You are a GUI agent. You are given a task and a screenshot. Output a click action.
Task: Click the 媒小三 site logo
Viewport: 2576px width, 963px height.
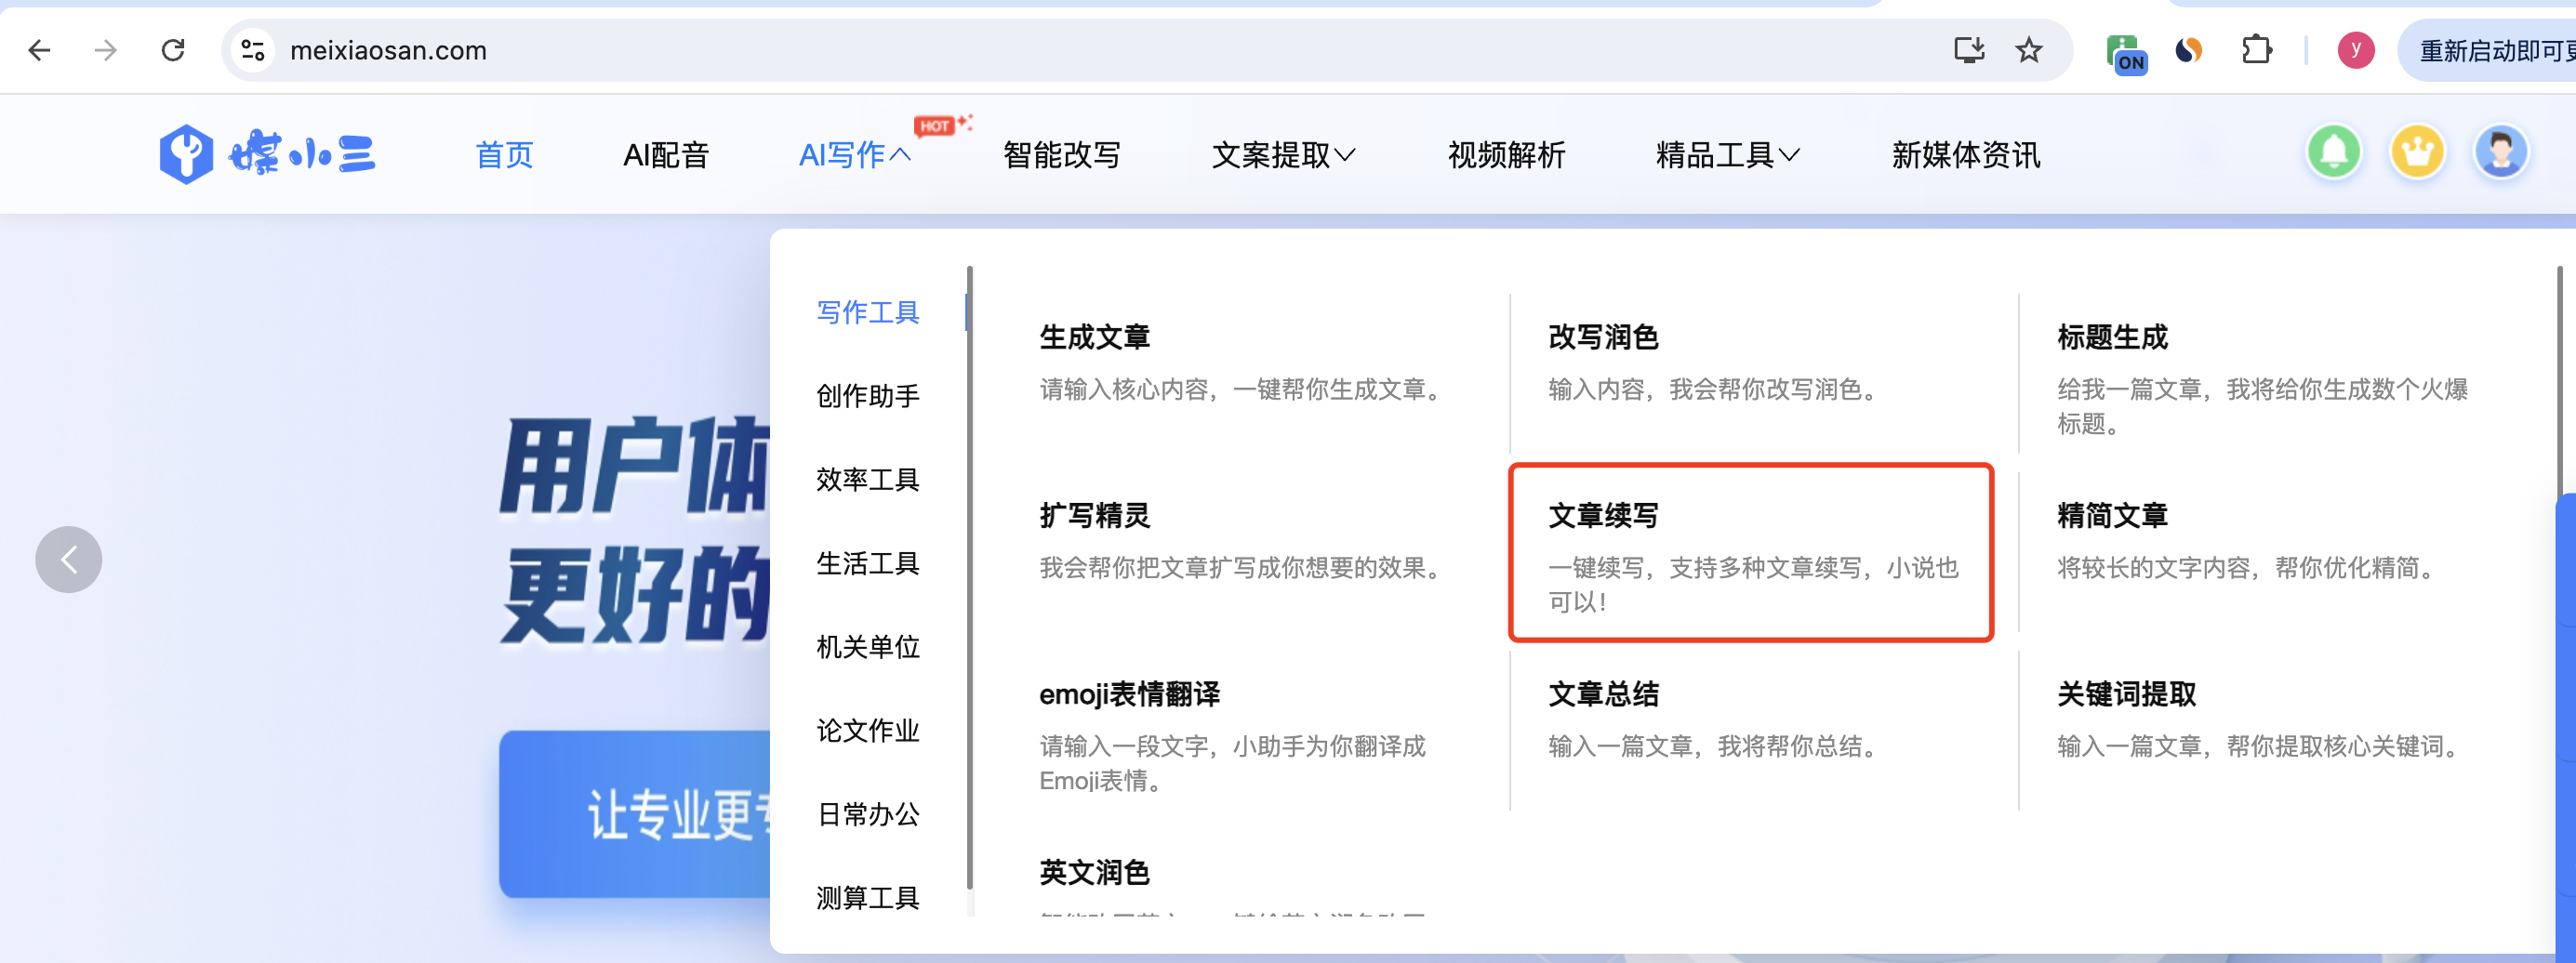click(x=267, y=154)
